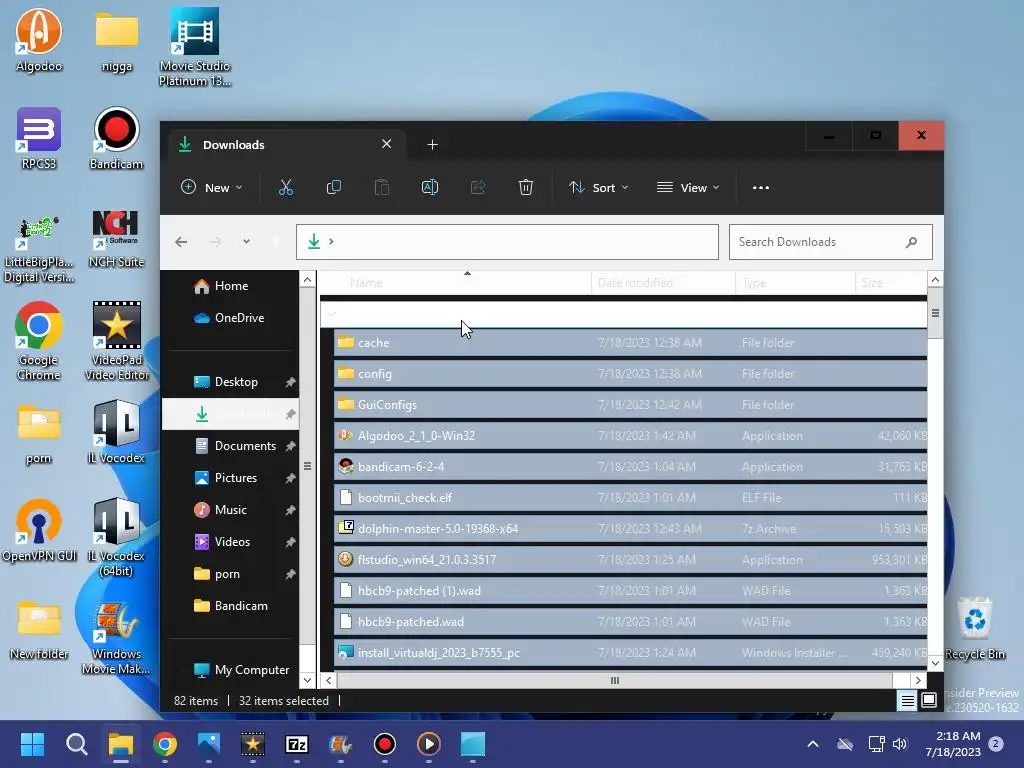Sort by the Date modified column header
Image resolution: width=1024 pixels, height=768 pixels.
click(x=664, y=283)
